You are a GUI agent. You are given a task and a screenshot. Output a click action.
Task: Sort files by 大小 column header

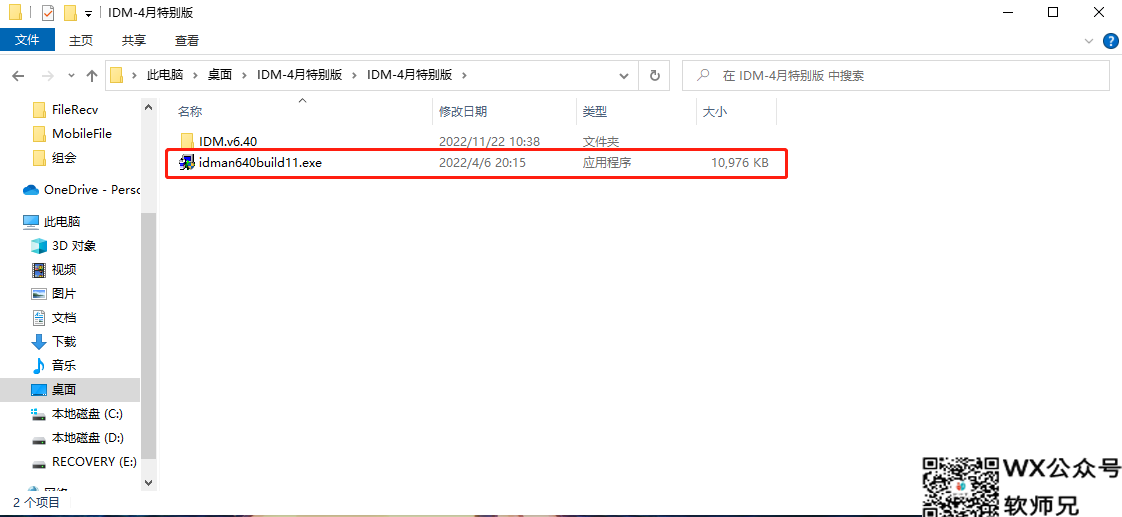pos(716,112)
